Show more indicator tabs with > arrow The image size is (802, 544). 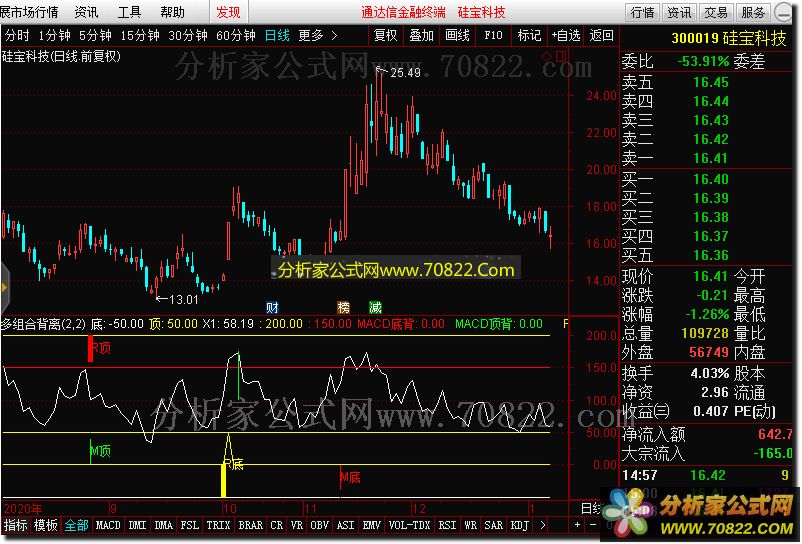click(x=542, y=525)
